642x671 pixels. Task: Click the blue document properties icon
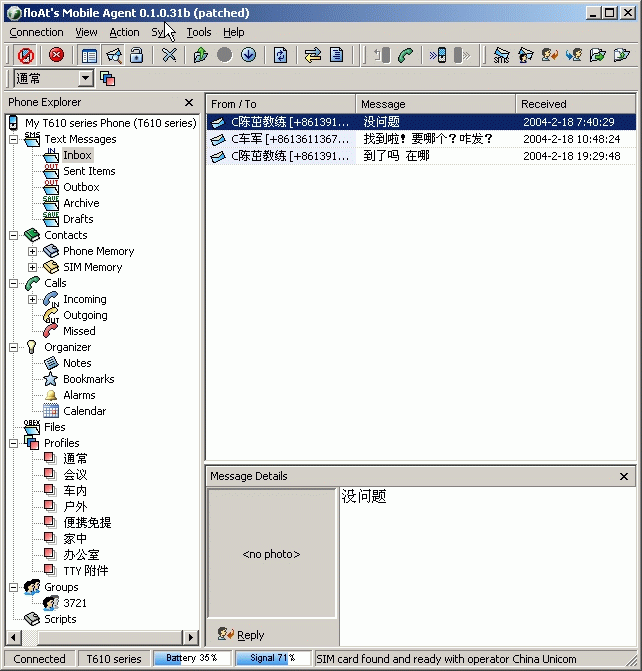tap(337, 55)
